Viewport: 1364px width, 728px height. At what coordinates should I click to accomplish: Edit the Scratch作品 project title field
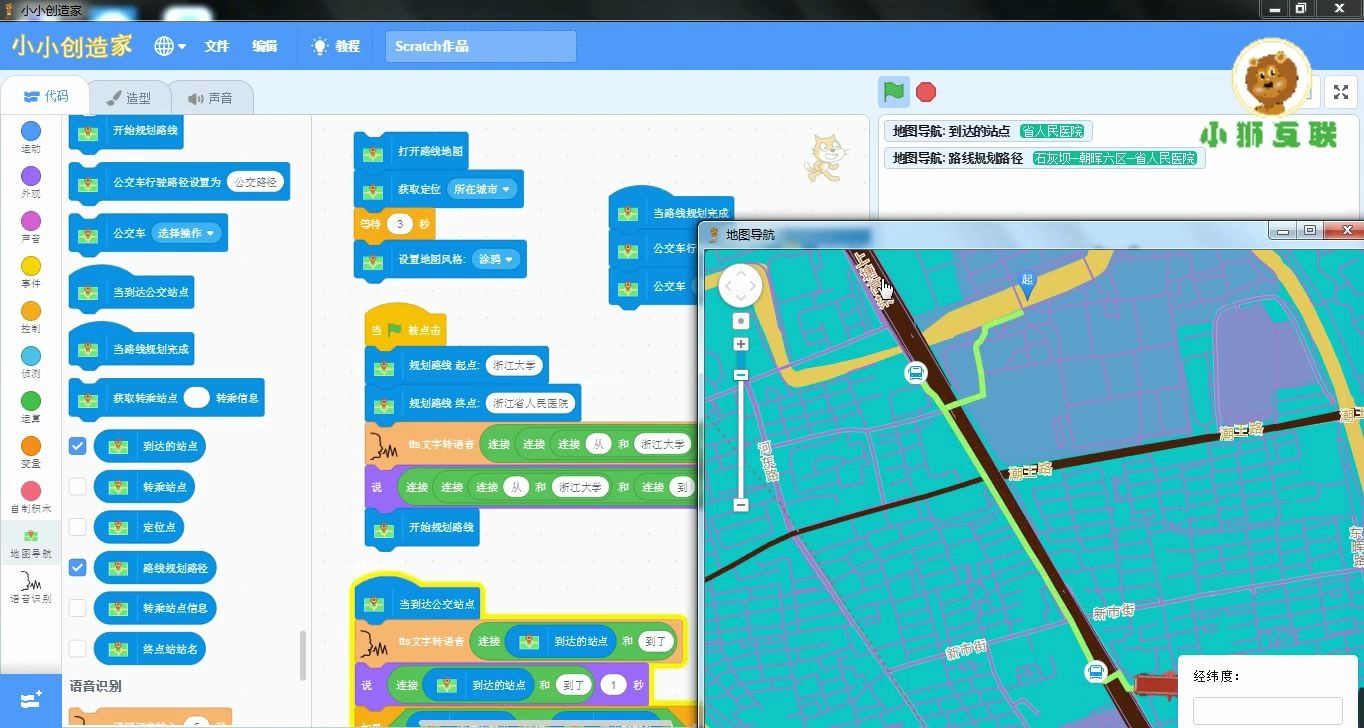coord(481,46)
